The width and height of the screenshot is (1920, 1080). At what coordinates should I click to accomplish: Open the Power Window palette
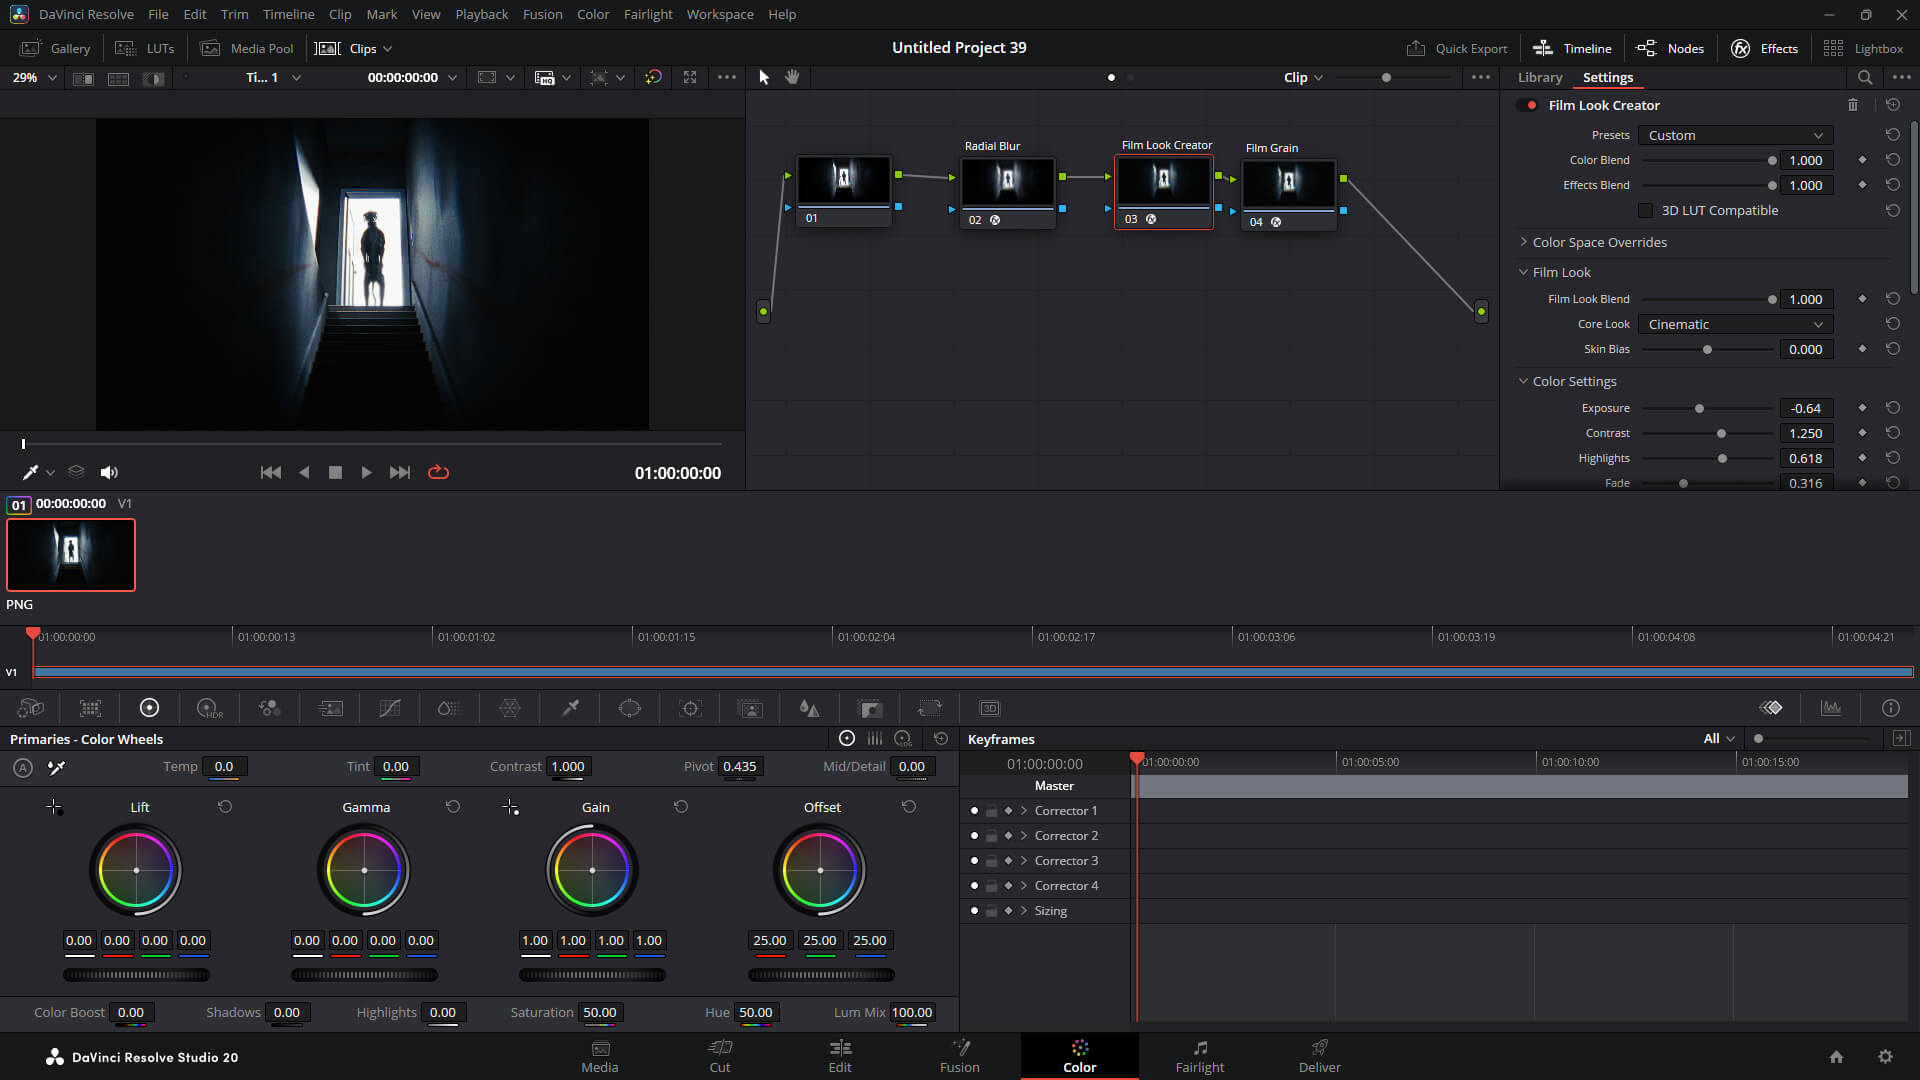pyautogui.click(x=630, y=708)
